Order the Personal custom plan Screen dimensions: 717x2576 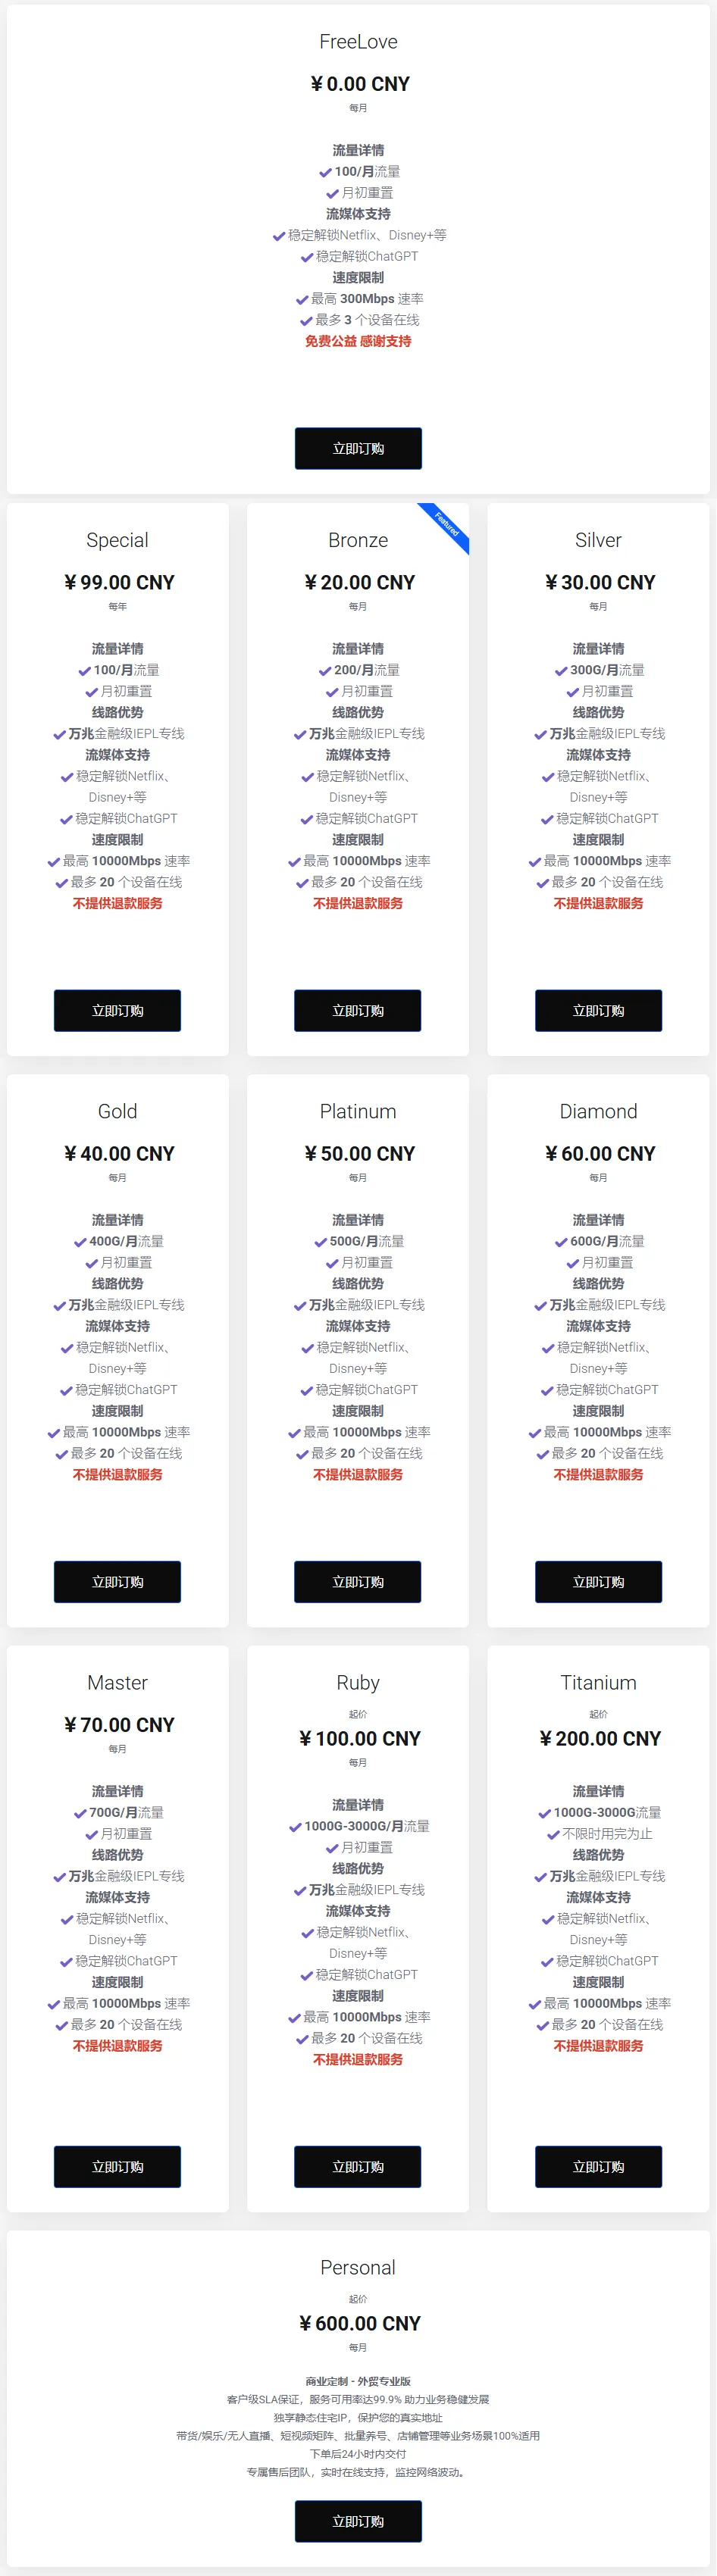pos(358,2521)
